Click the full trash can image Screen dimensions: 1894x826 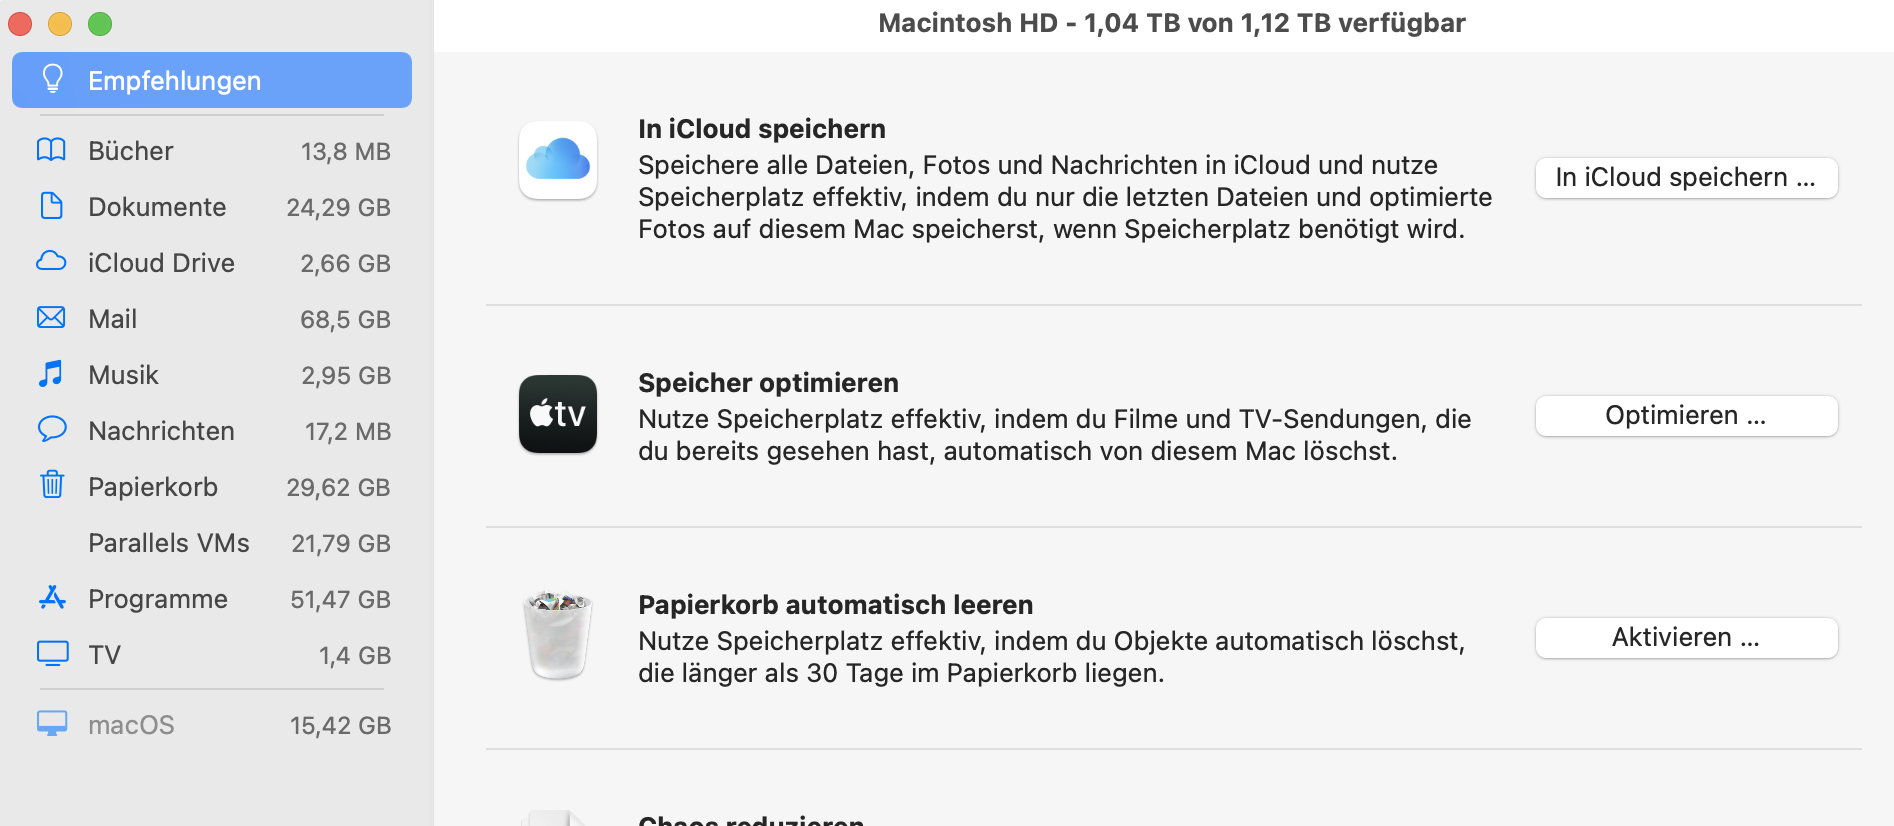point(558,636)
